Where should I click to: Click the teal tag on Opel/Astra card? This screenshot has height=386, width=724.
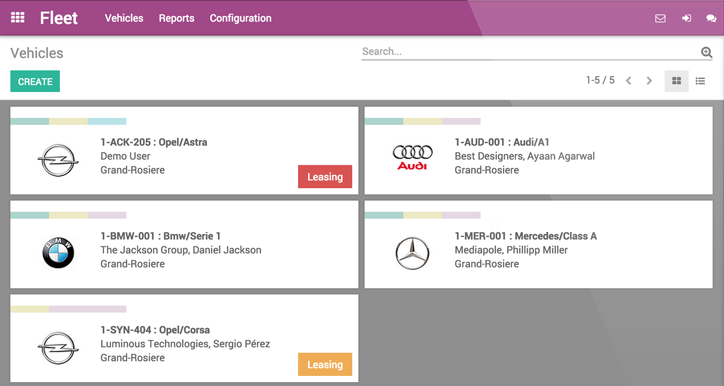pyautogui.click(x=30, y=121)
